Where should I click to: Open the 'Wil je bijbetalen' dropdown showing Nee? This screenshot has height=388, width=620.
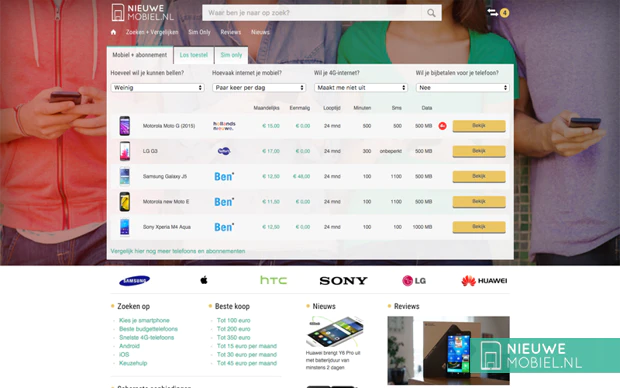462,87
